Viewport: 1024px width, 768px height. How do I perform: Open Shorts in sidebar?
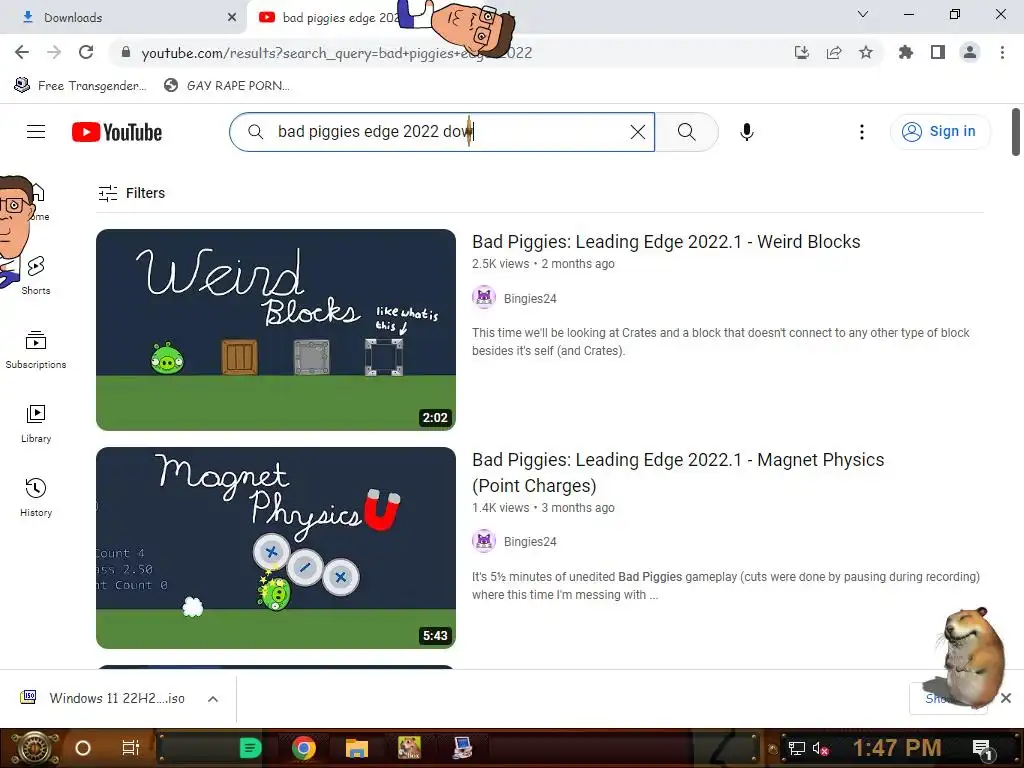click(36, 275)
